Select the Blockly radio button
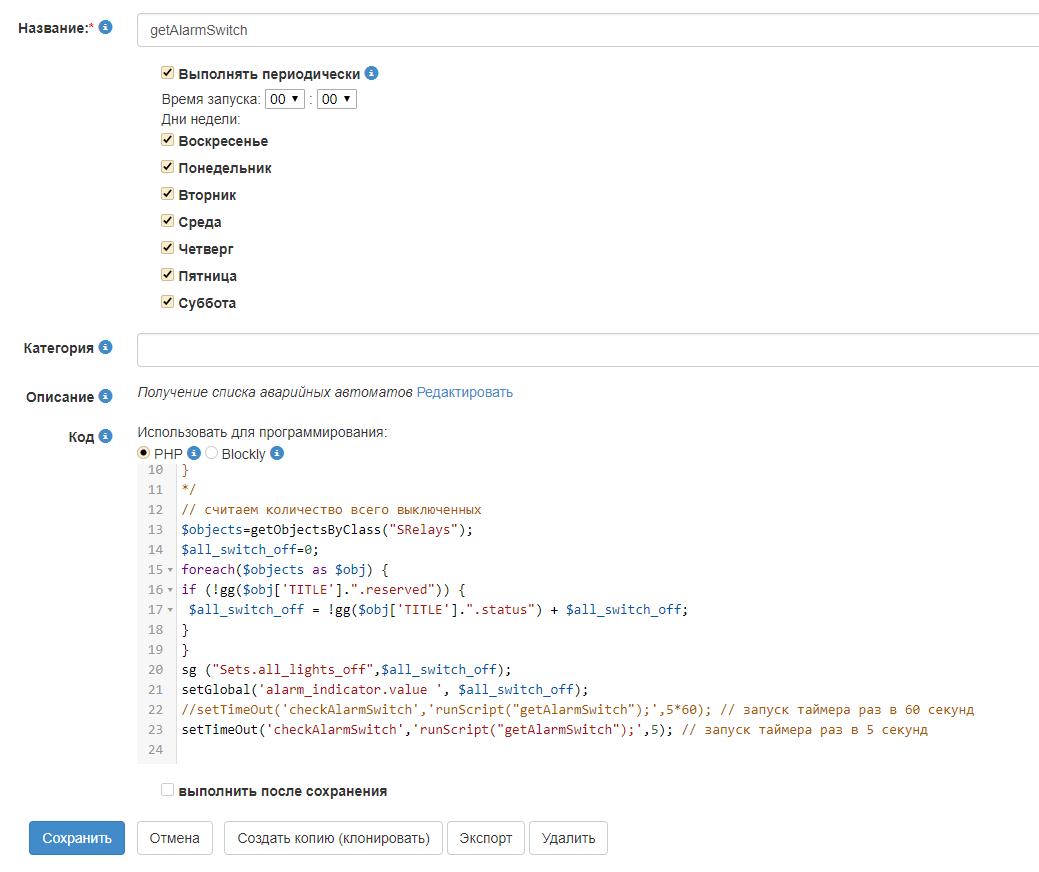1039x872 pixels. 212,453
